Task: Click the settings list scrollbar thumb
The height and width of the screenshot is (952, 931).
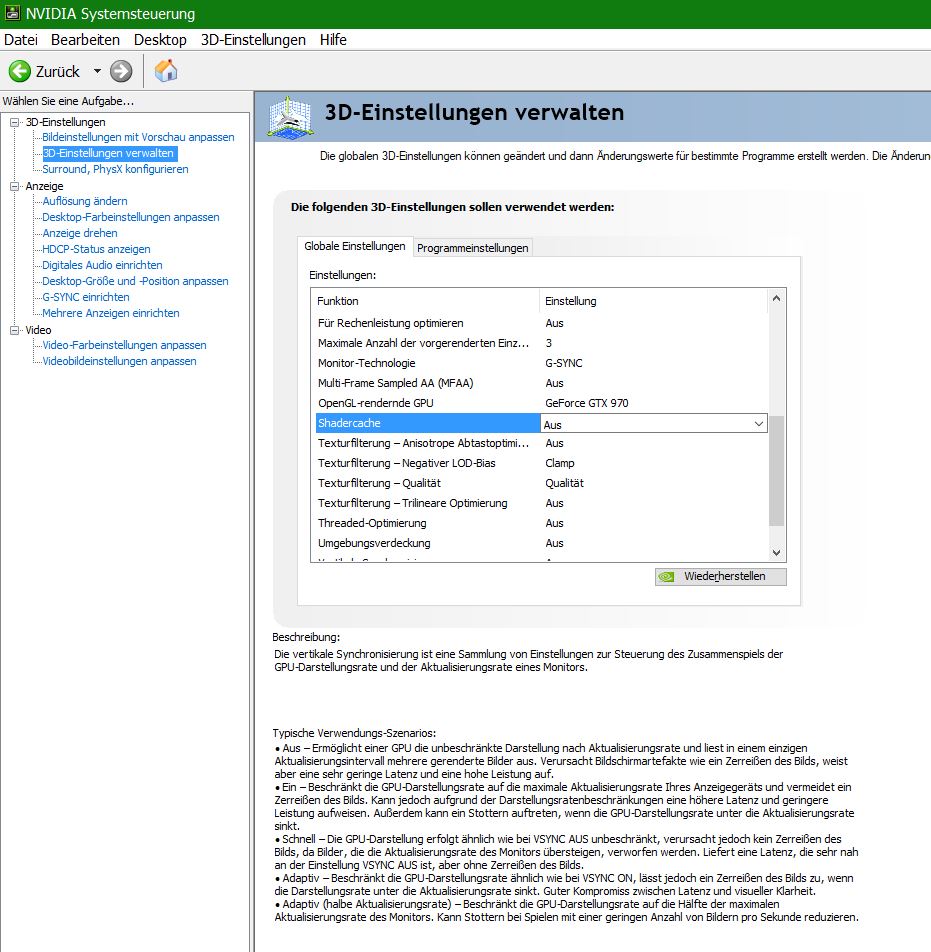Action: [x=776, y=471]
